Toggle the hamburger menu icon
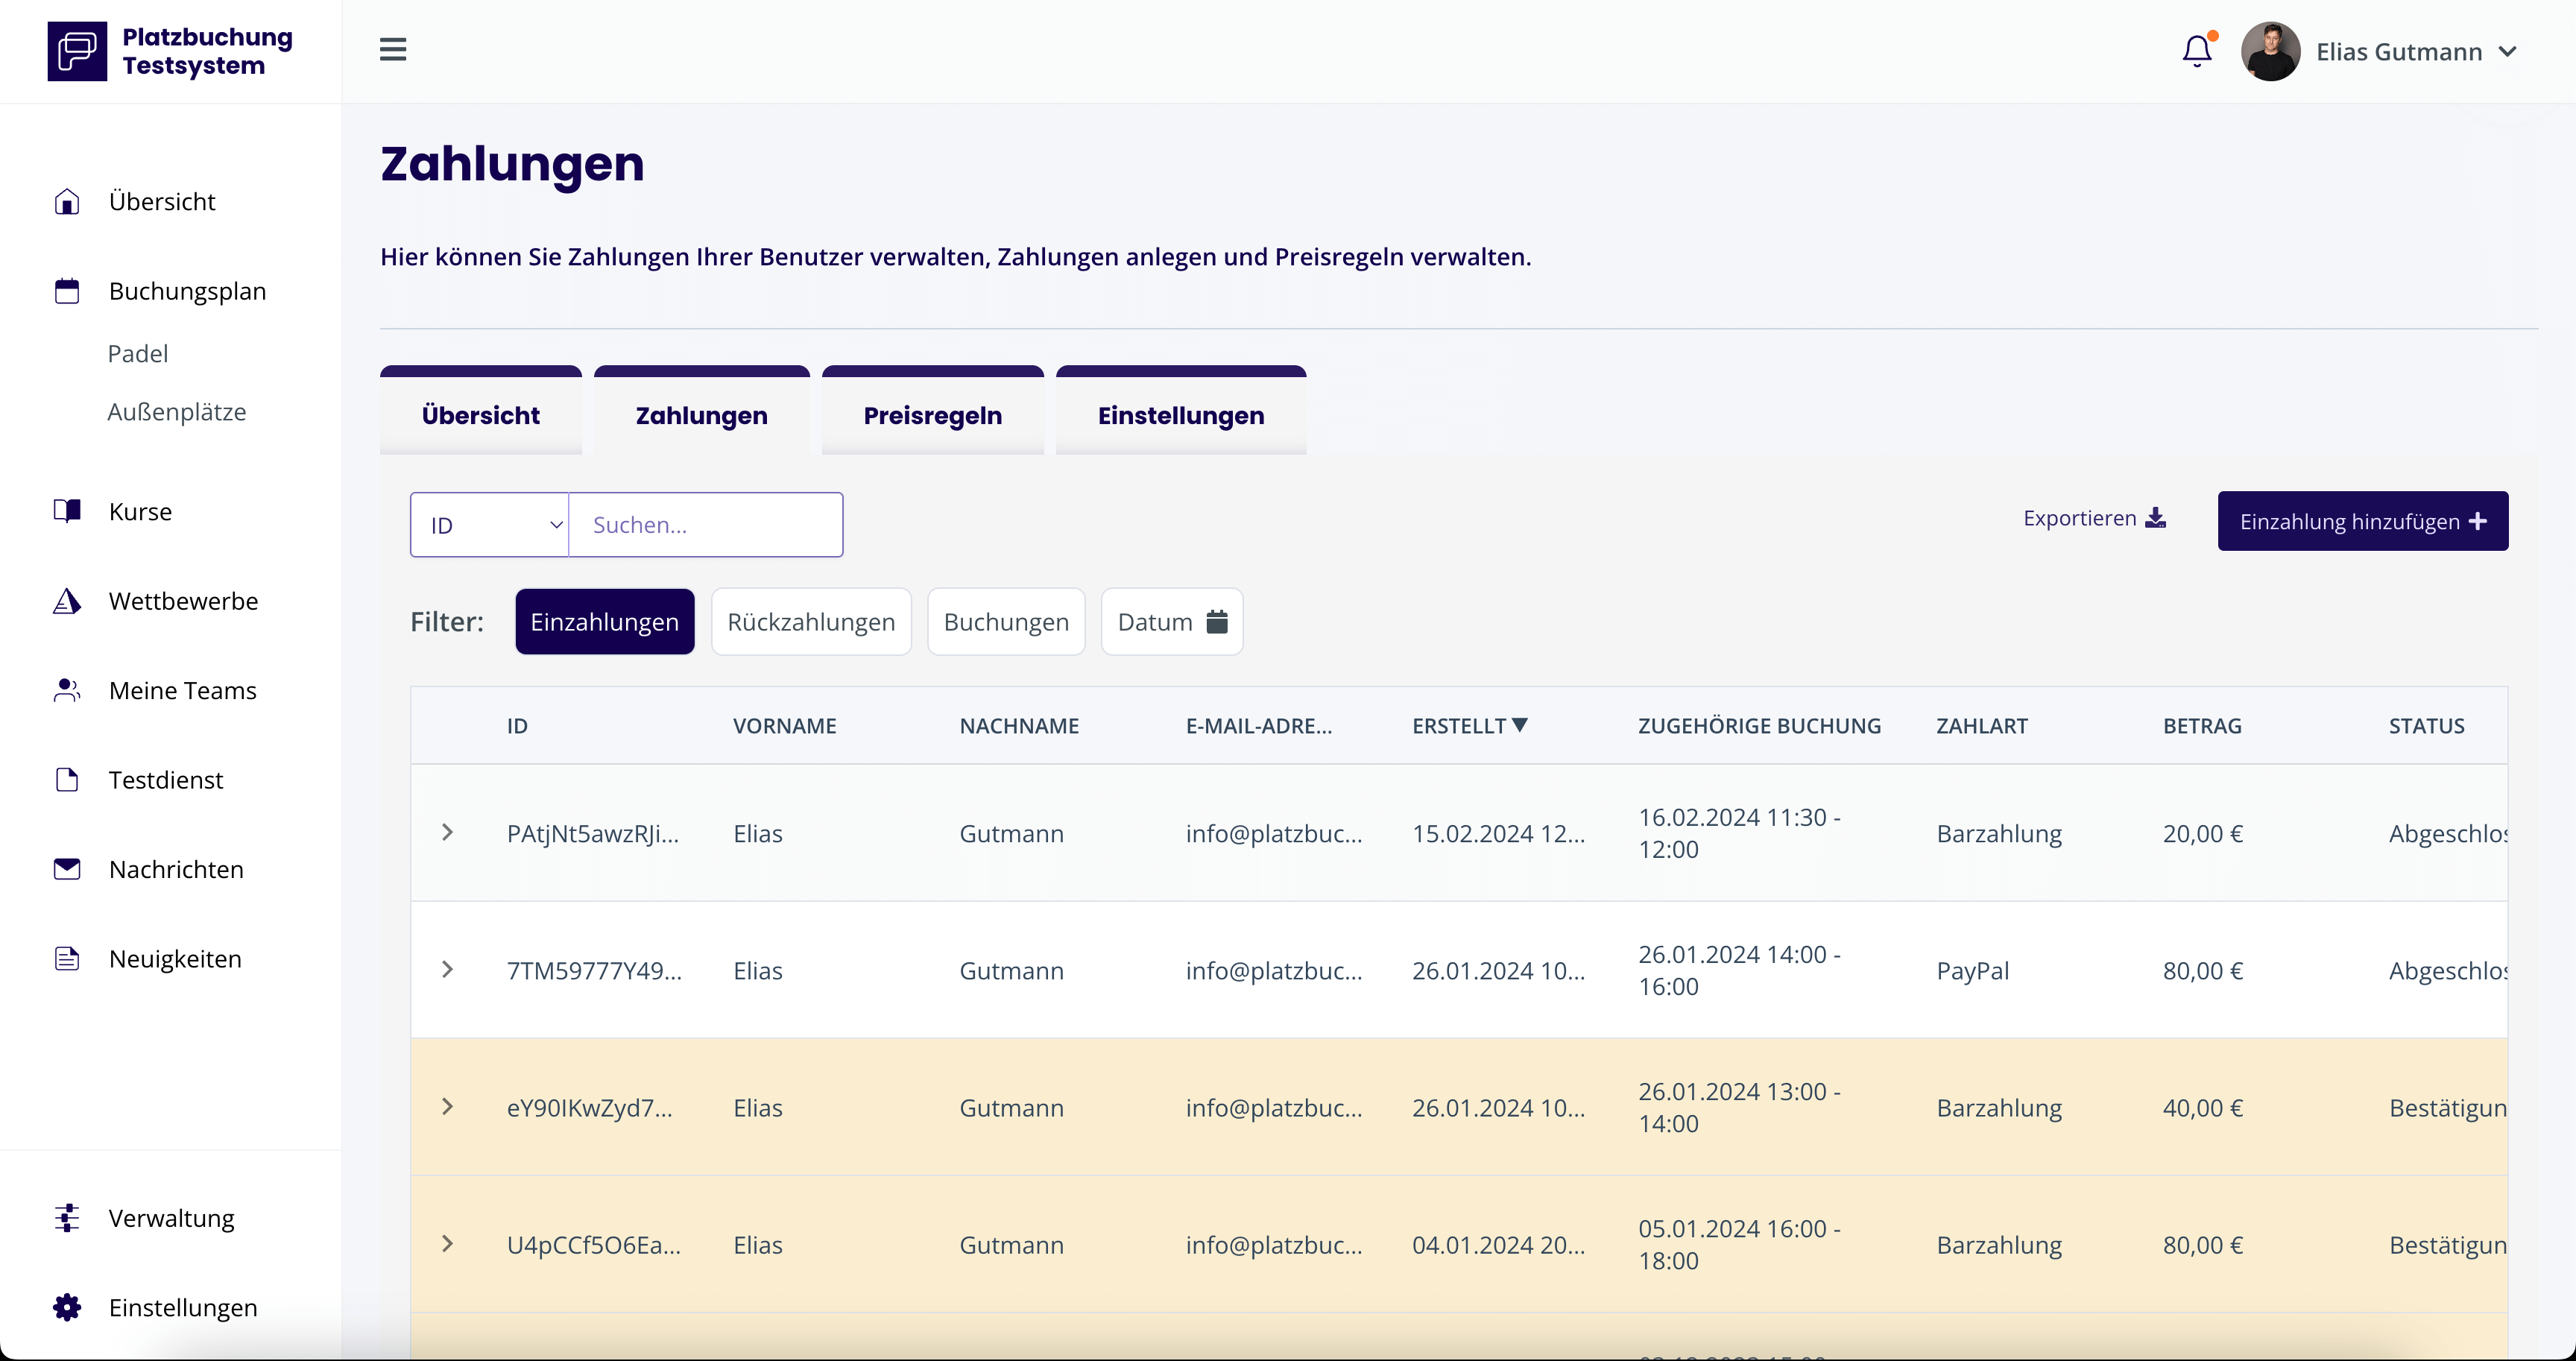The height and width of the screenshot is (1361, 2576). tap(393, 49)
